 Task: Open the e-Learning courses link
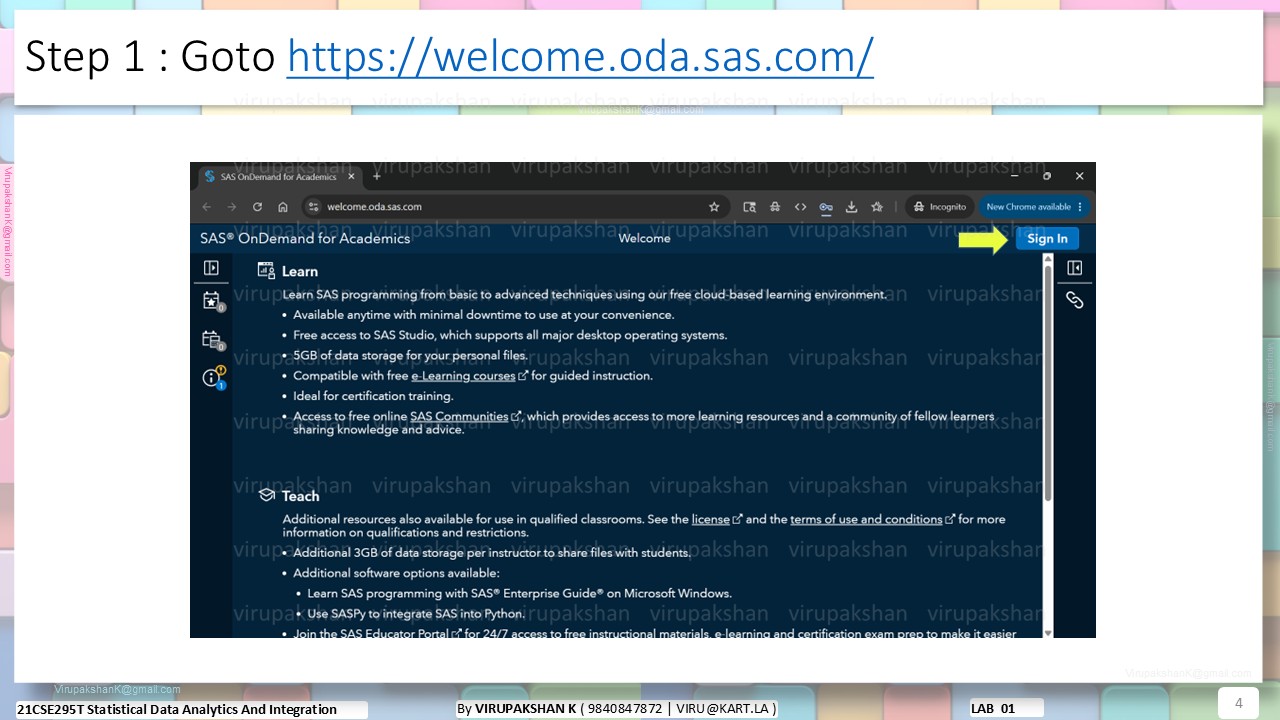463,376
